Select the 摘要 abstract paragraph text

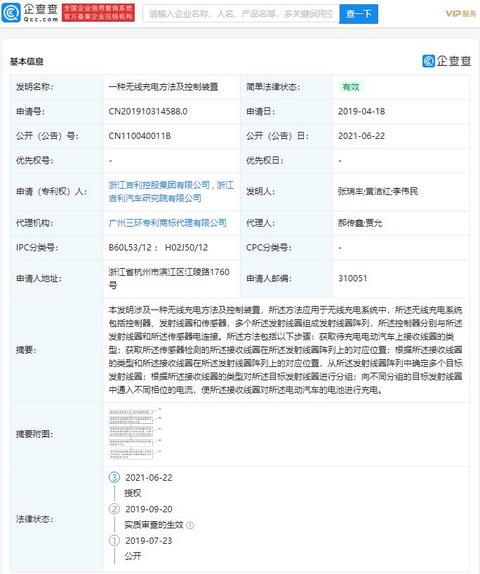(286, 350)
